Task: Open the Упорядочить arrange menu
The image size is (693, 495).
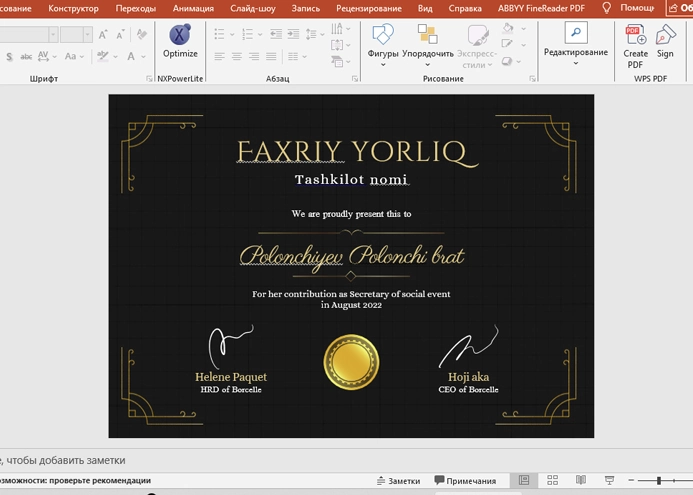Action: pyautogui.click(x=428, y=45)
